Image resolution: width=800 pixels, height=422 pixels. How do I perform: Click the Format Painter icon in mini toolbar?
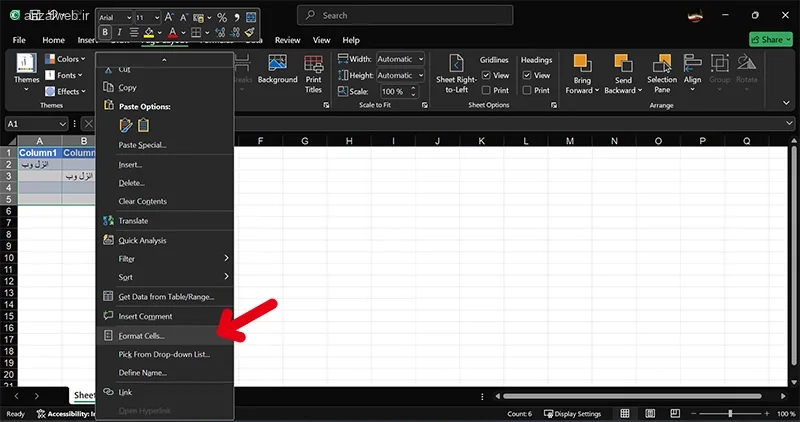[x=249, y=32]
